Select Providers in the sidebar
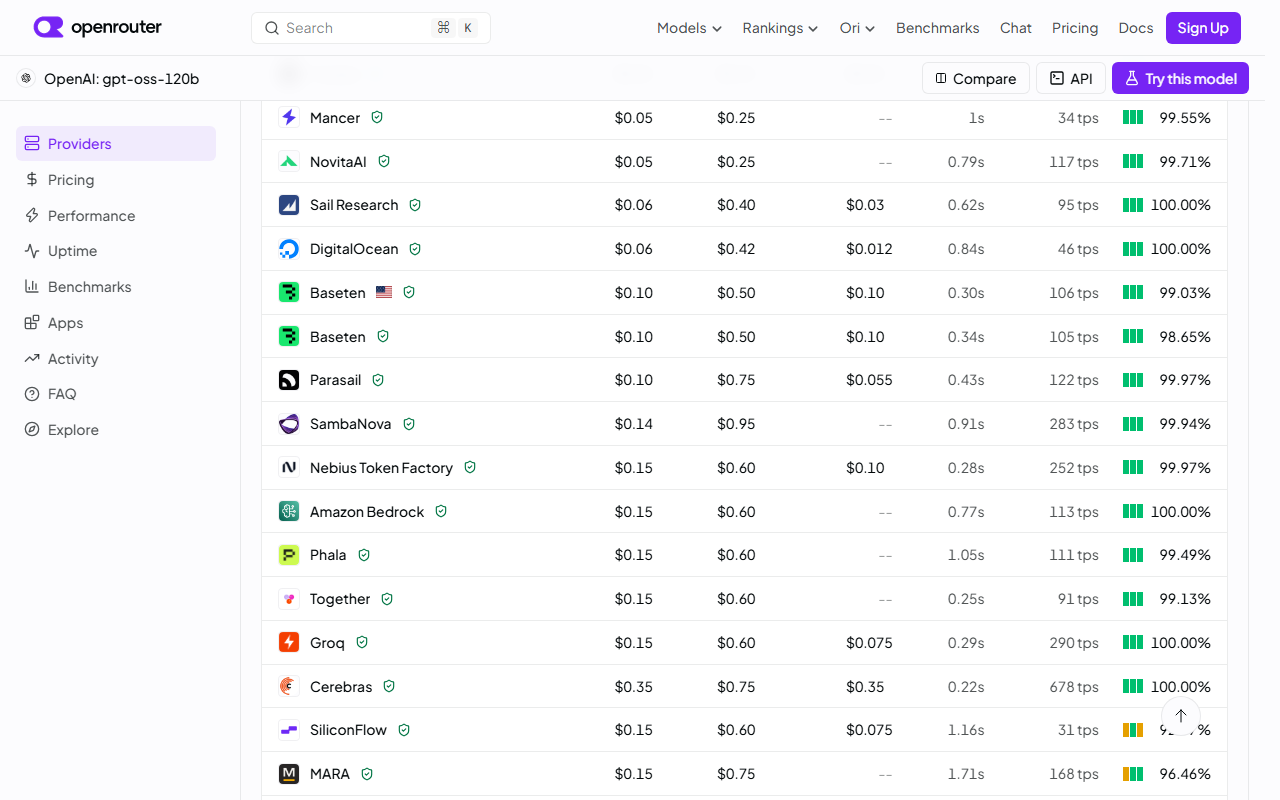Viewport: 1280px width, 800px height. tap(116, 143)
